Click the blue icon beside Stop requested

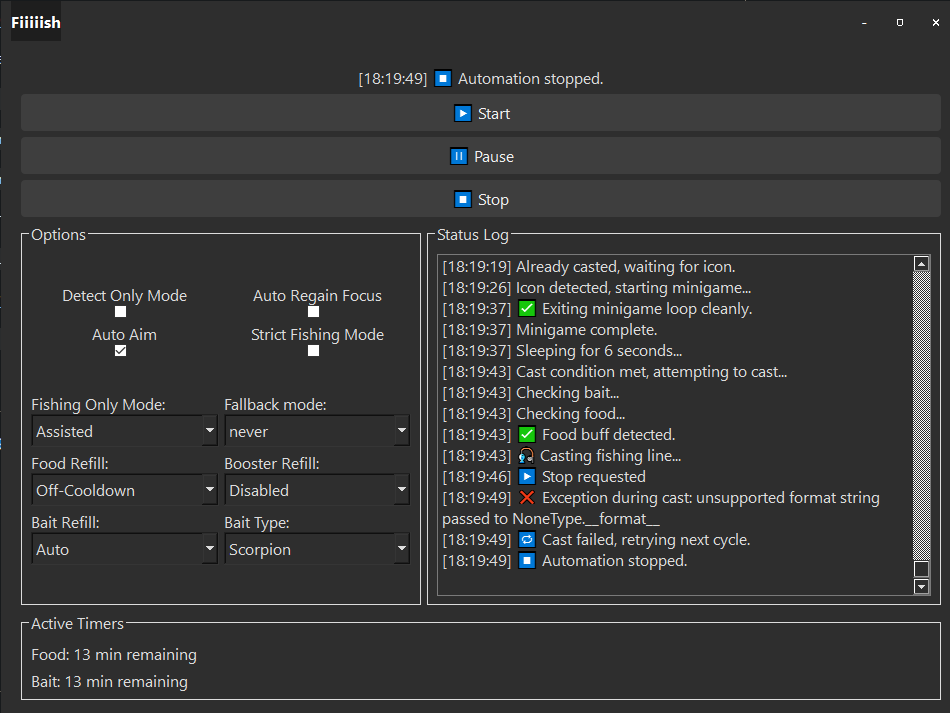pyautogui.click(x=527, y=477)
